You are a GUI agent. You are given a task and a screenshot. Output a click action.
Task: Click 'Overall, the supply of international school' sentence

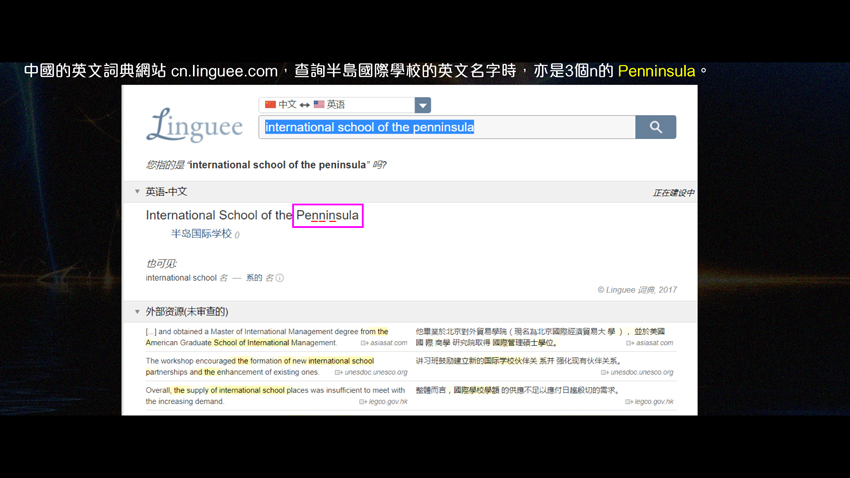tap(275, 396)
